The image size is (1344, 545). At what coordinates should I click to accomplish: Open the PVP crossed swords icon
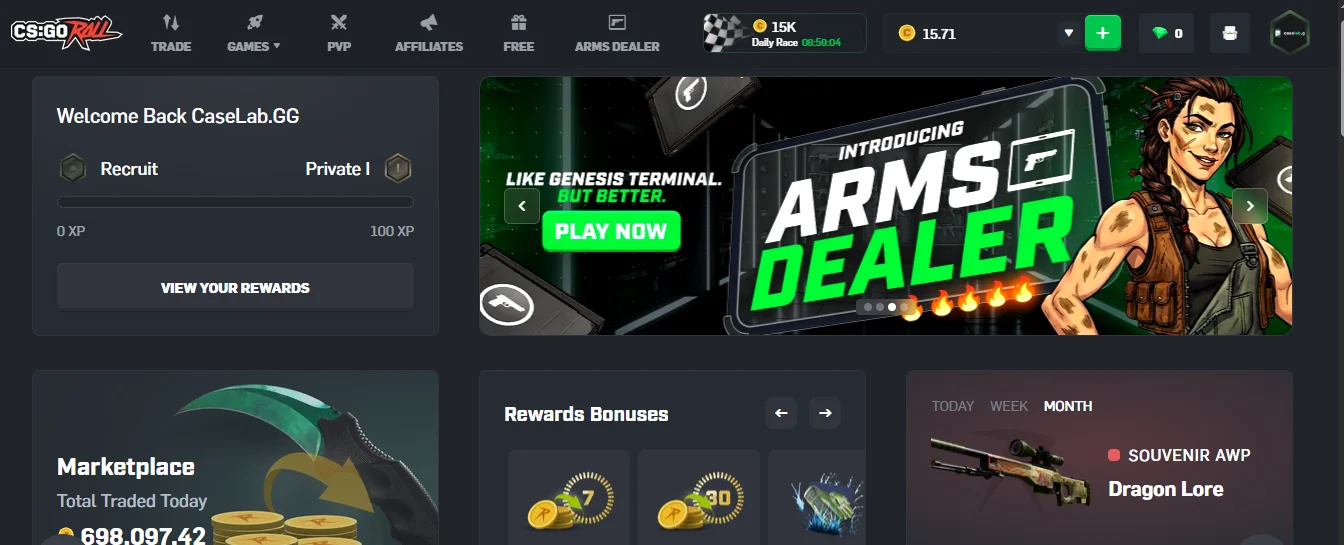point(339,22)
